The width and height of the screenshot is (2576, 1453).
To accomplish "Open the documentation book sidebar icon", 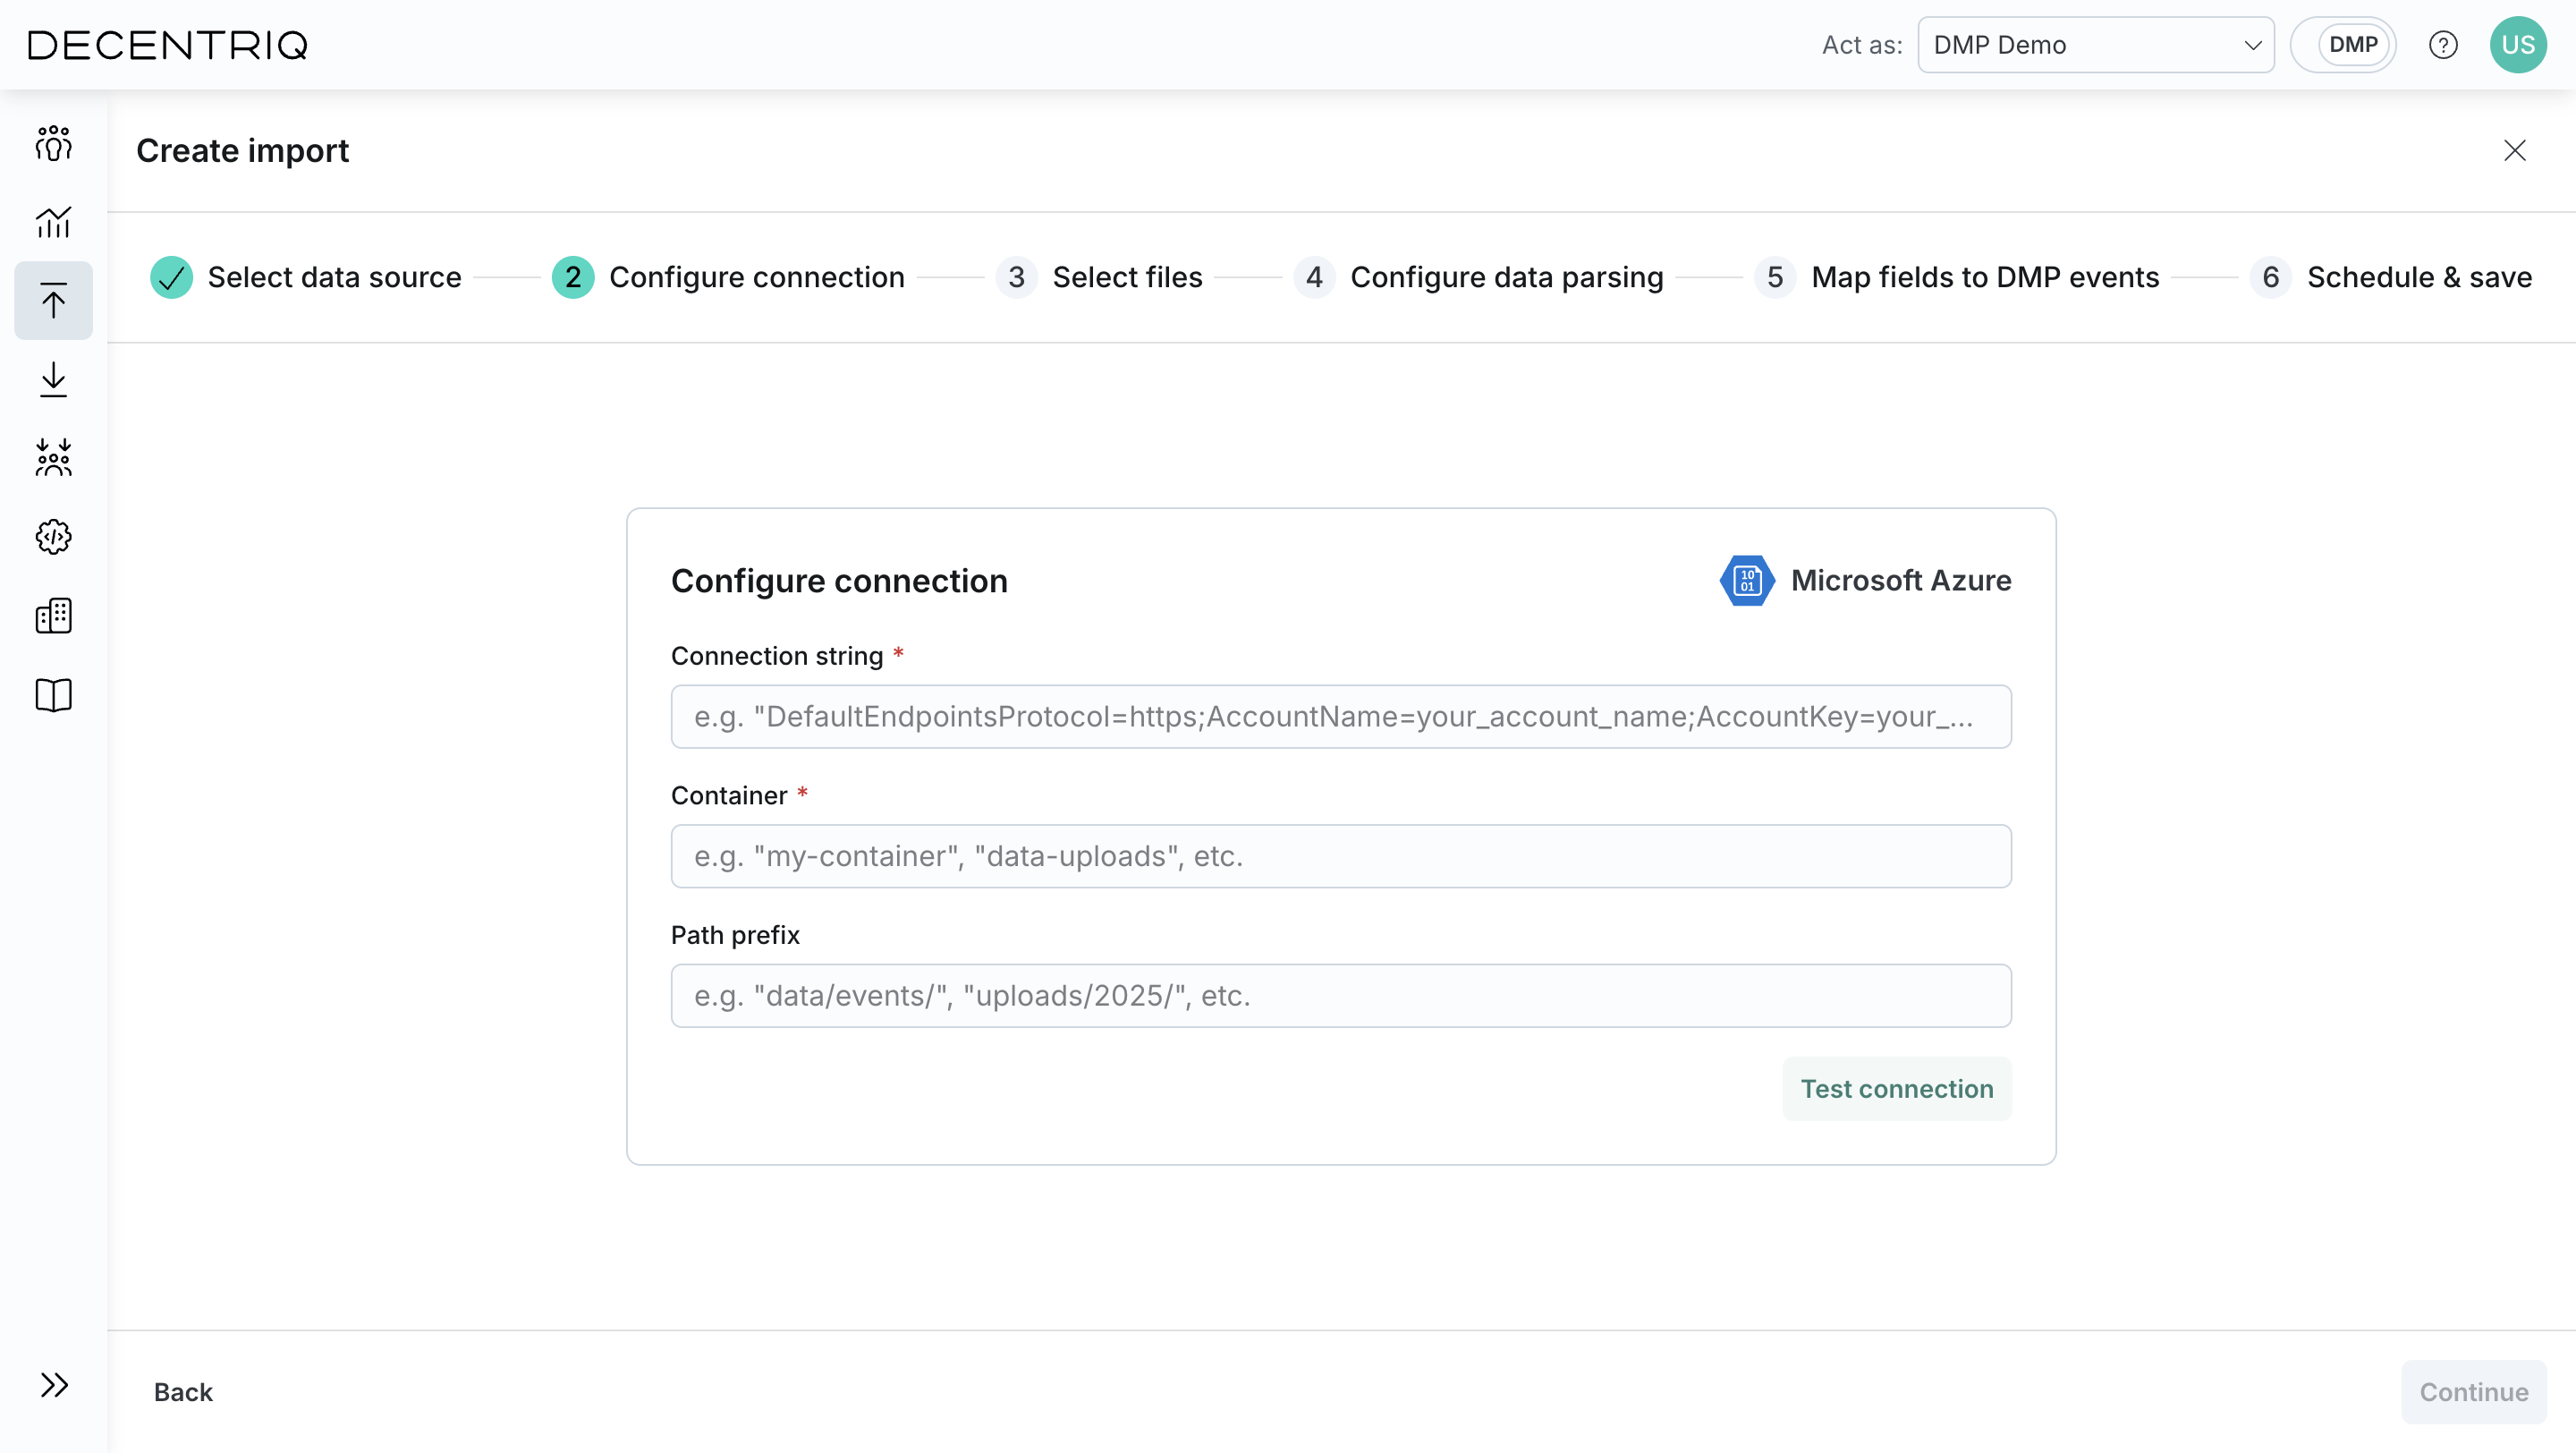I will point(53,695).
